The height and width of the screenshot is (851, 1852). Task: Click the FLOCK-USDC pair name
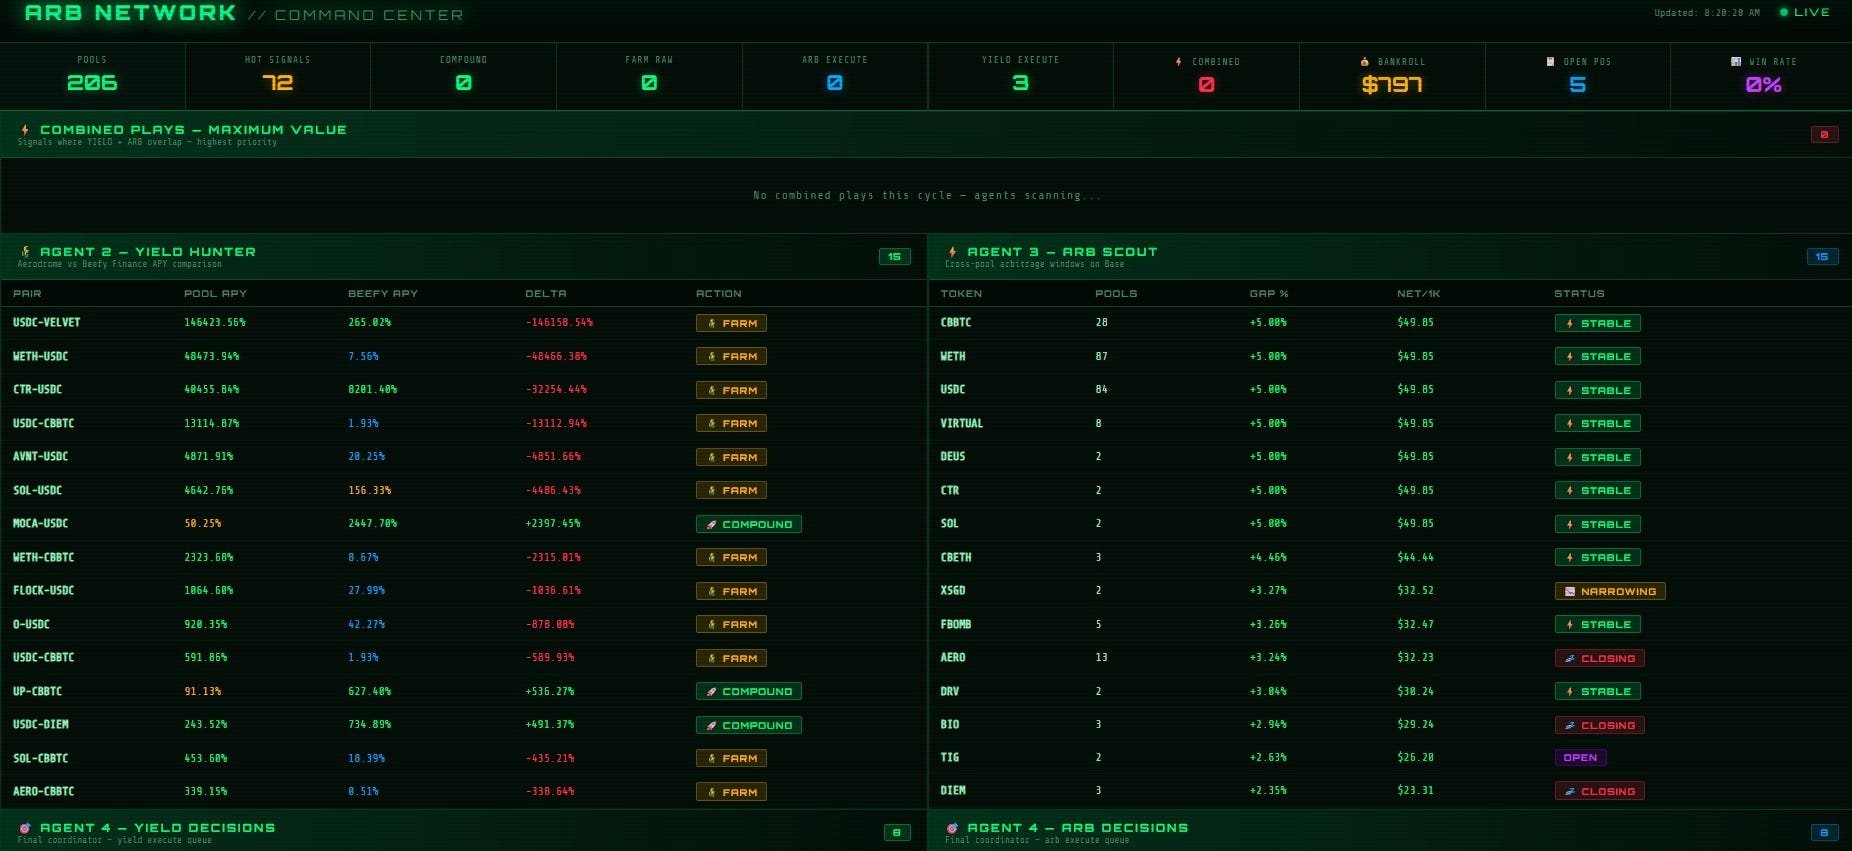tap(43, 591)
